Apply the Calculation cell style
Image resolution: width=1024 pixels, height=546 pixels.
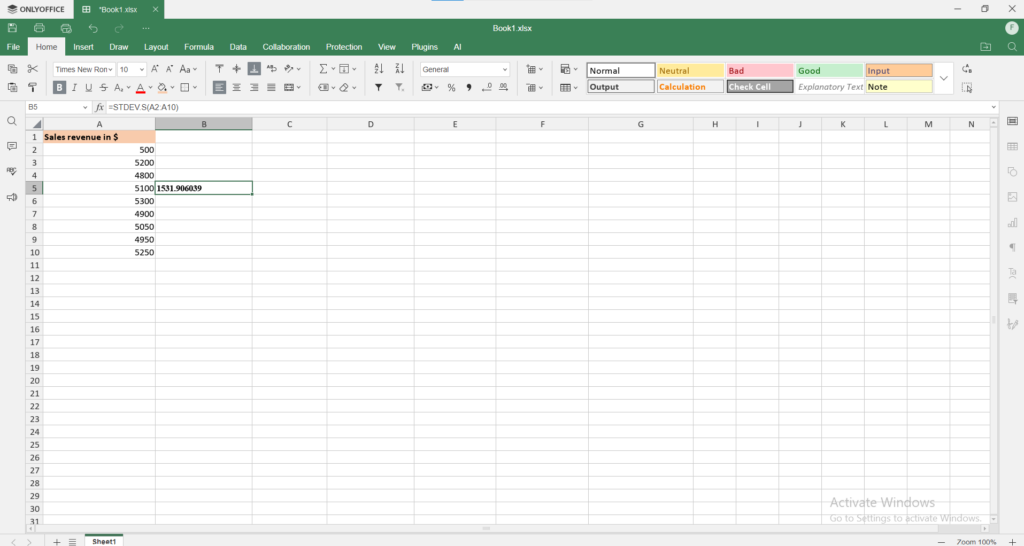(690, 87)
